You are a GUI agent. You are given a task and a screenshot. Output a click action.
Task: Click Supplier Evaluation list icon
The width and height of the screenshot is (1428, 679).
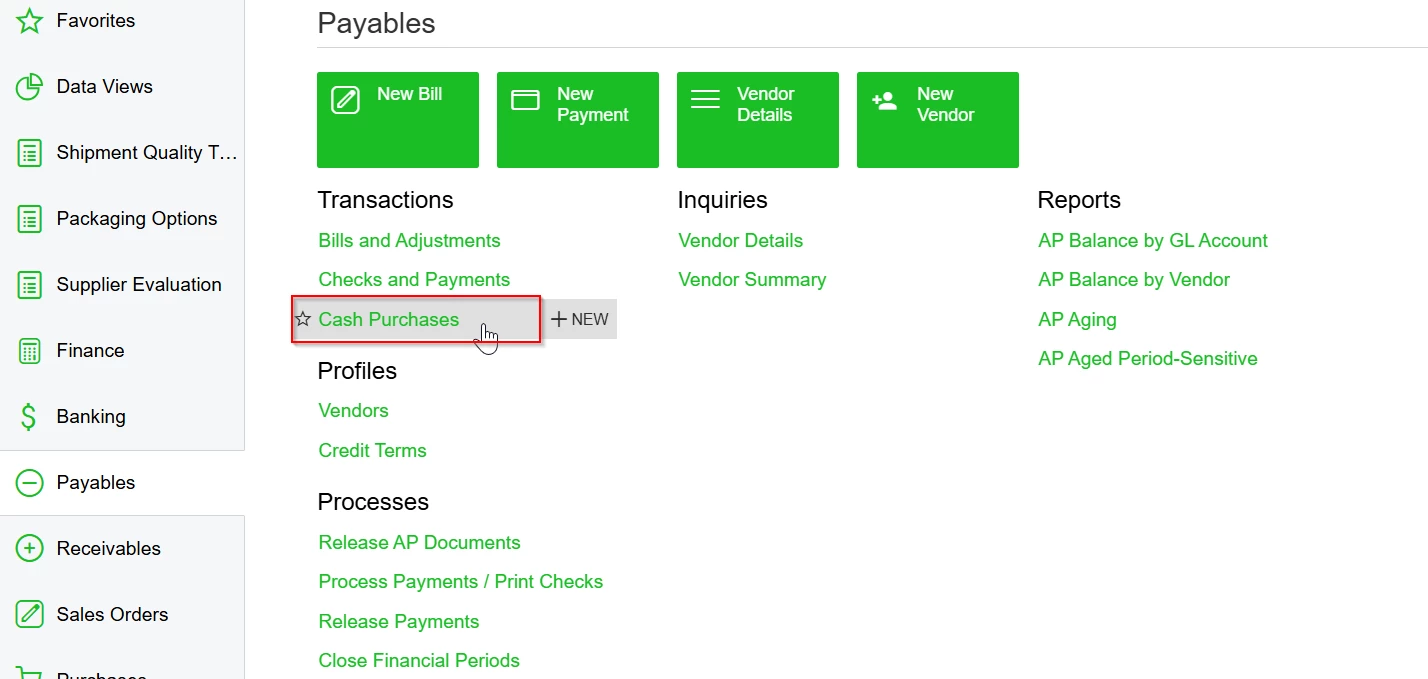tap(30, 285)
